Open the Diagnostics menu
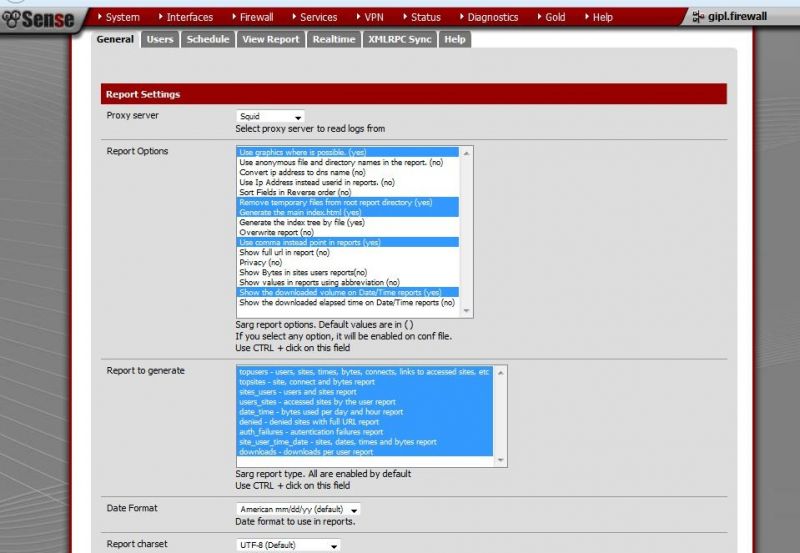The image size is (800, 553). pyautogui.click(x=489, y=17)
